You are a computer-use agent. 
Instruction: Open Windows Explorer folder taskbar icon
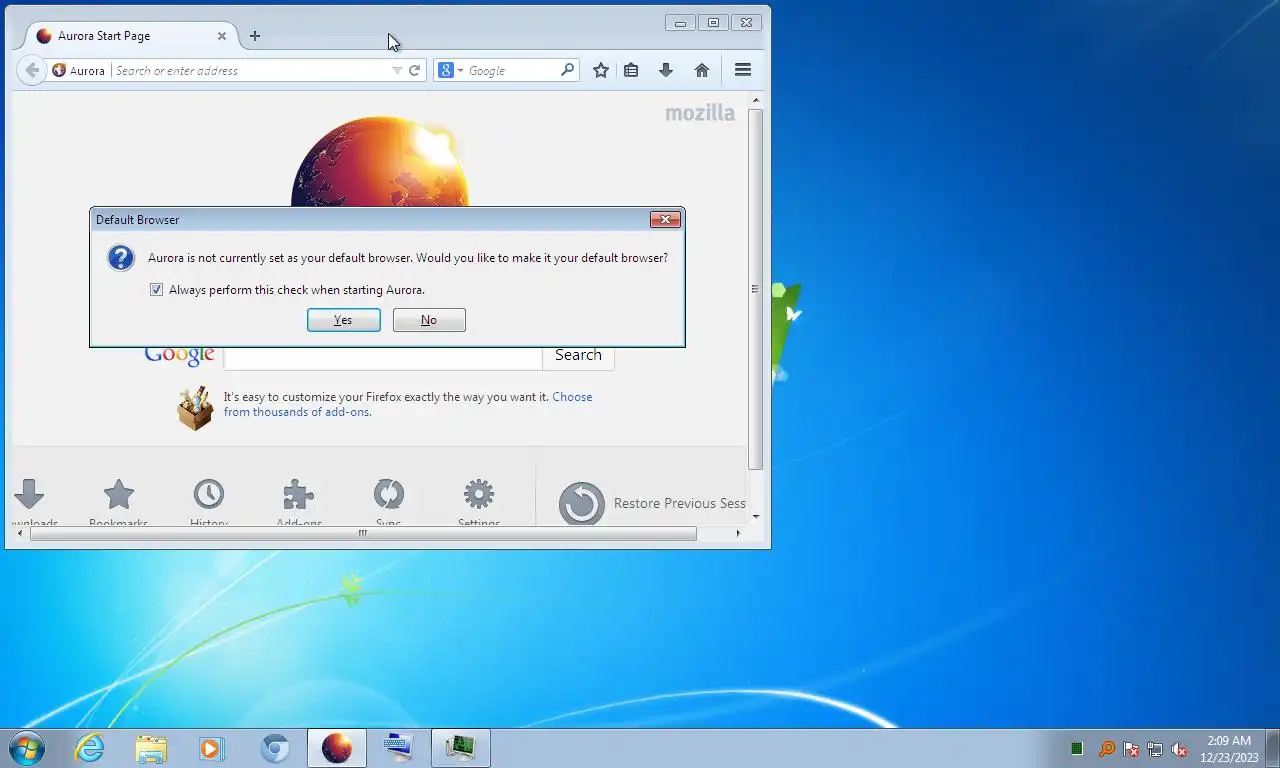point(151,748)
